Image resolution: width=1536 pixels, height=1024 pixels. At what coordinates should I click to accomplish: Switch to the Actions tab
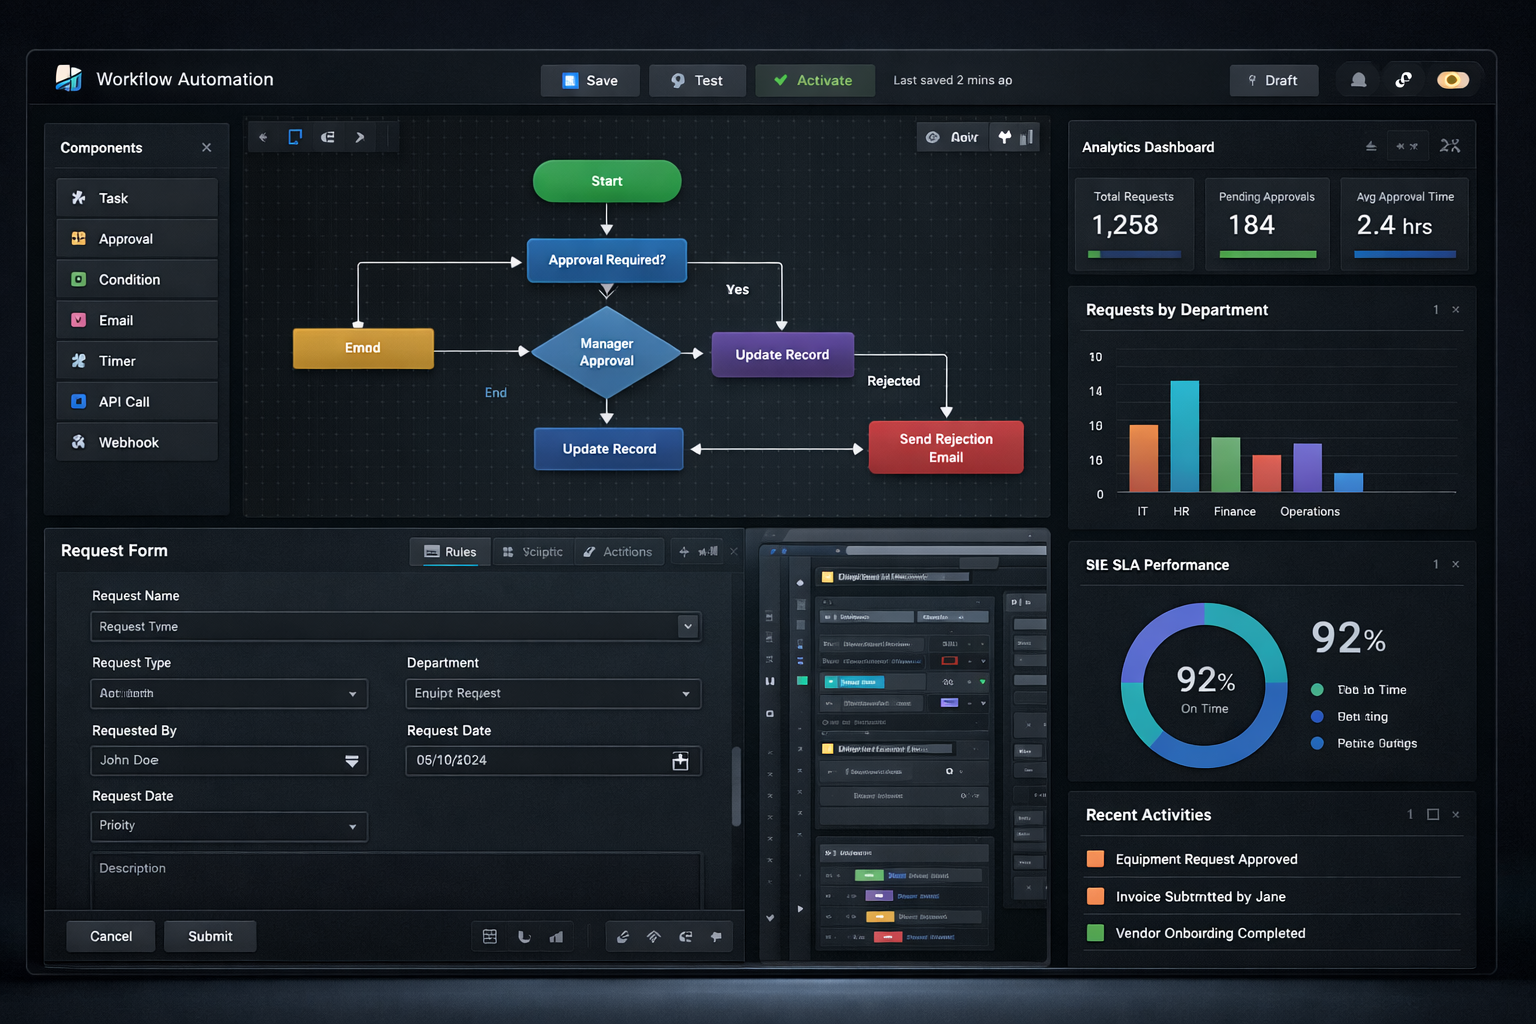[619, 551]
